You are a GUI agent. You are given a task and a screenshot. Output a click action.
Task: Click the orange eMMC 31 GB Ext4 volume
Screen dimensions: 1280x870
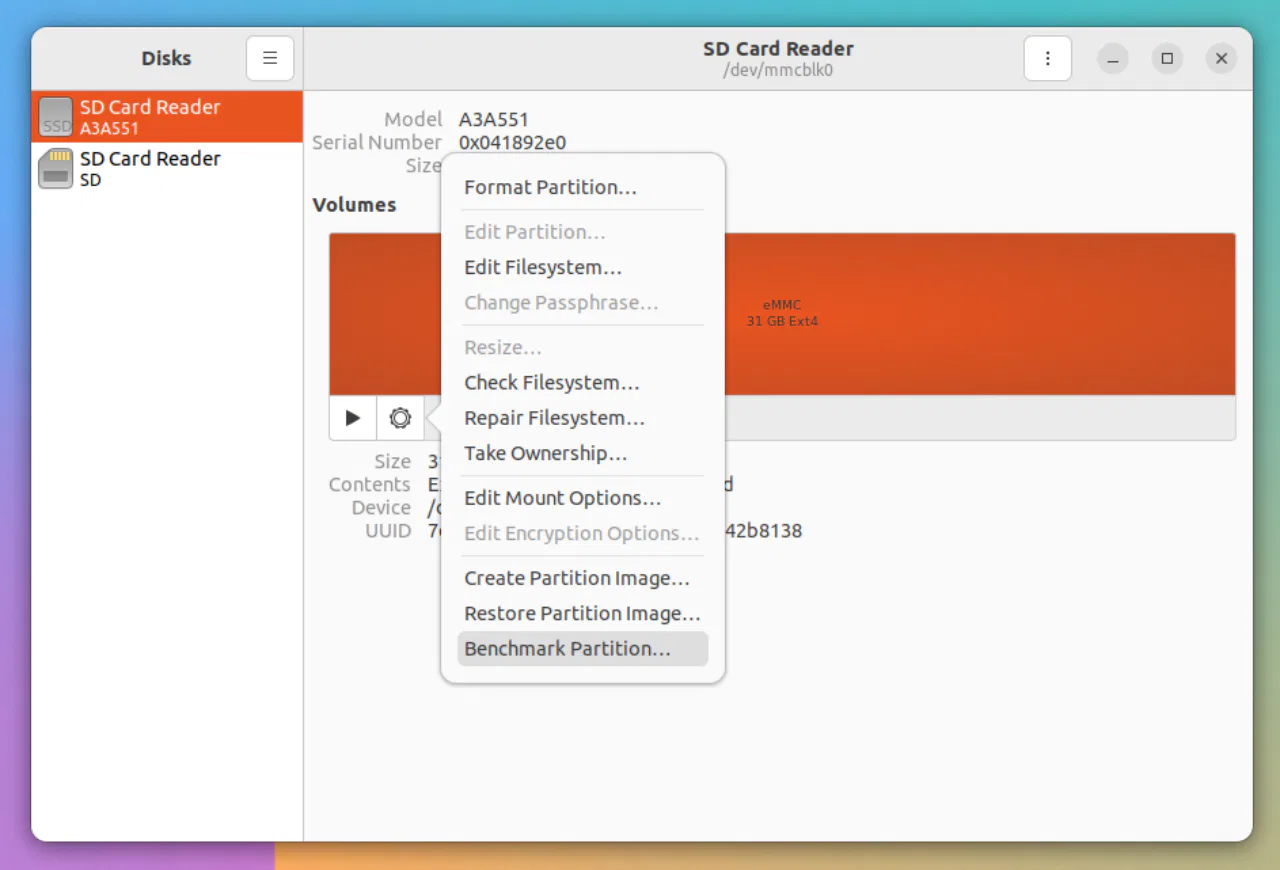point(950,313)
